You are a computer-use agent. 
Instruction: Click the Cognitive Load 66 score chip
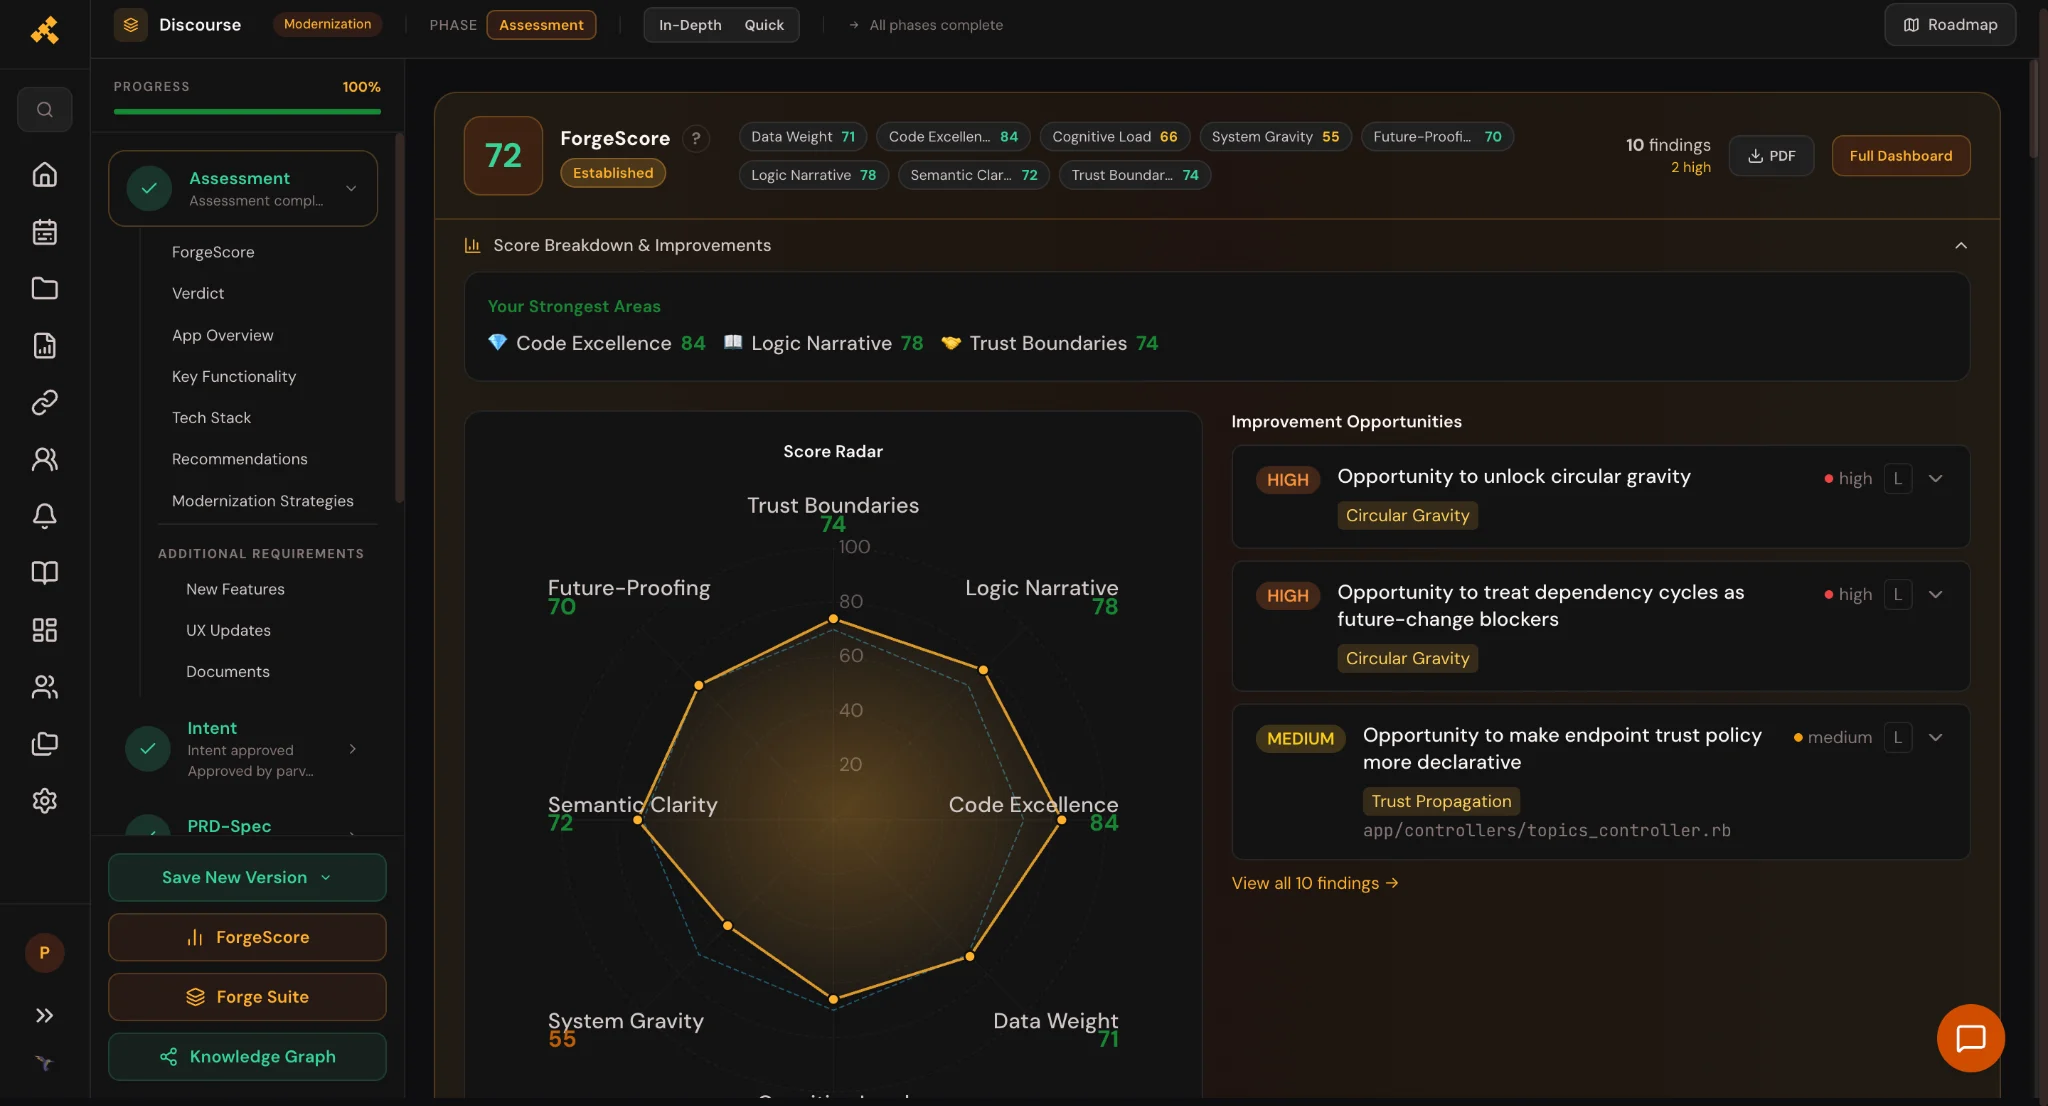coord(1114,137)
